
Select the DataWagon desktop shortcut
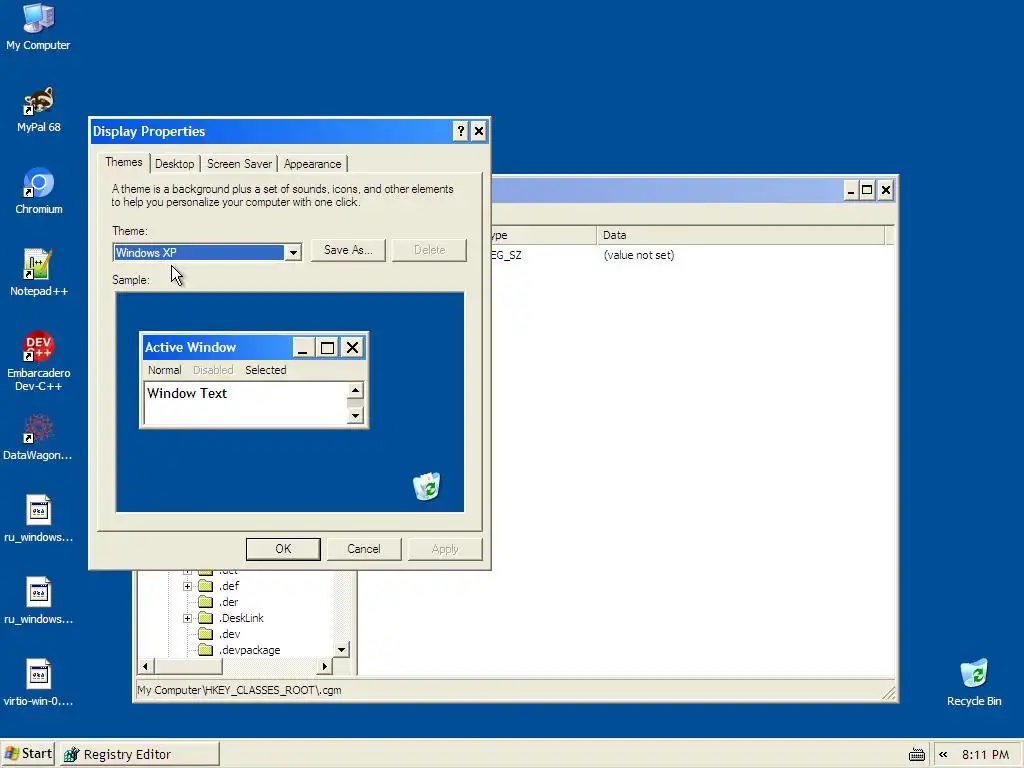pyautogui.click(x=38, y=438)
